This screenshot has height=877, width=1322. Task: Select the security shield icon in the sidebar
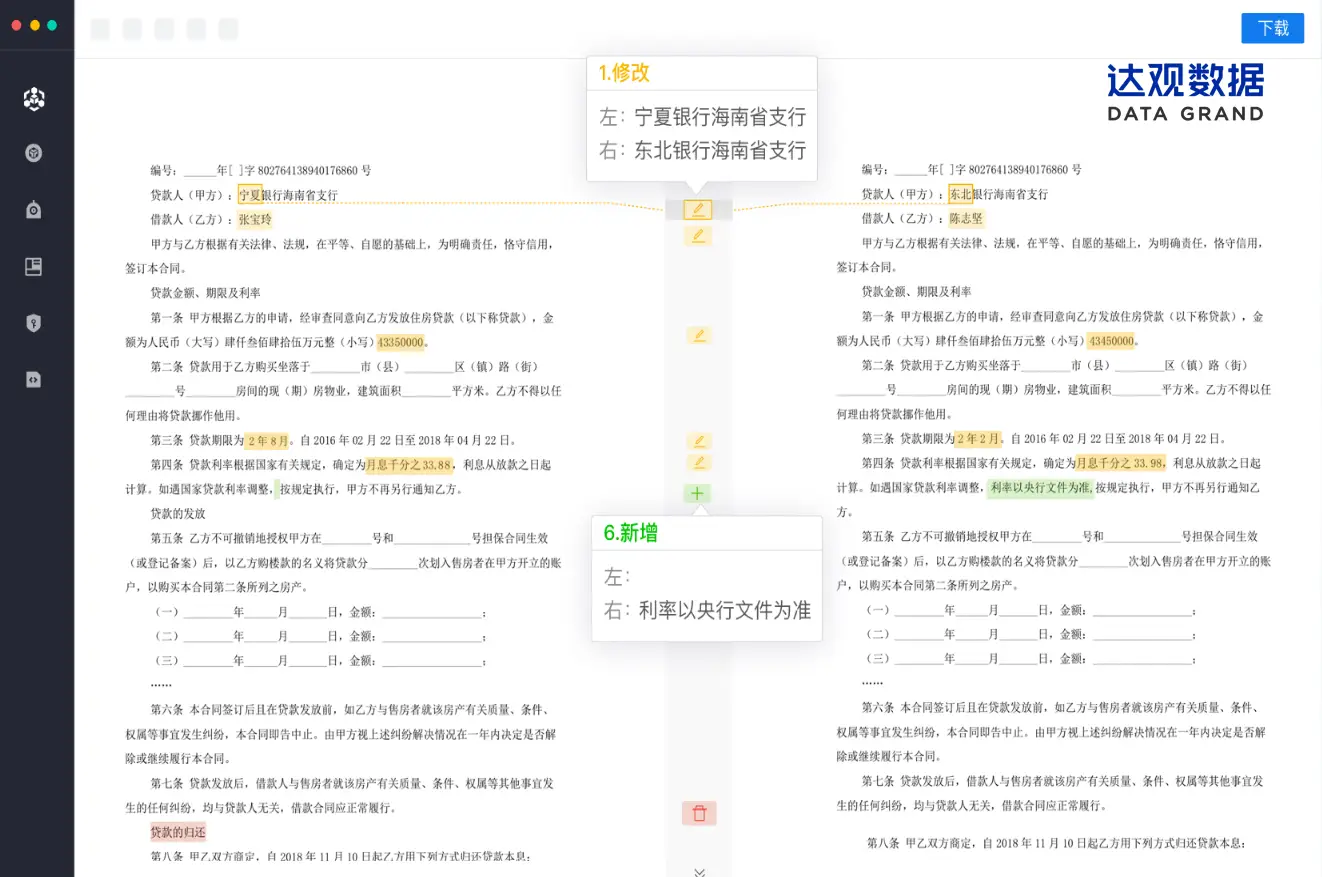[x=34, y=322]
